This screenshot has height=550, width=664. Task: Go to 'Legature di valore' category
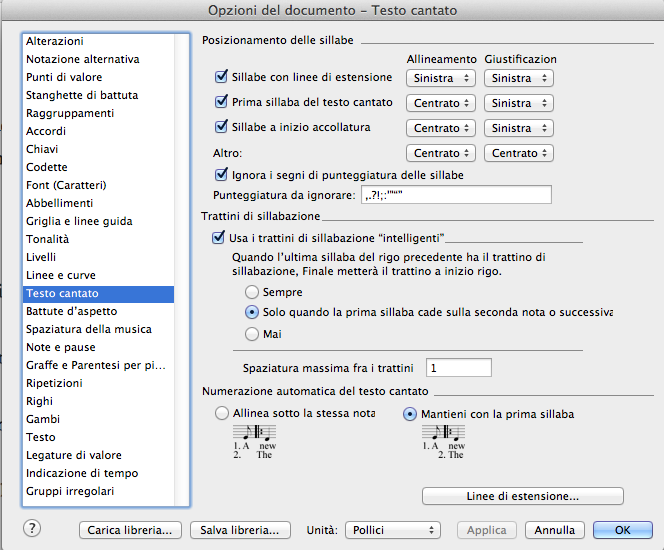tap(74, 455)
